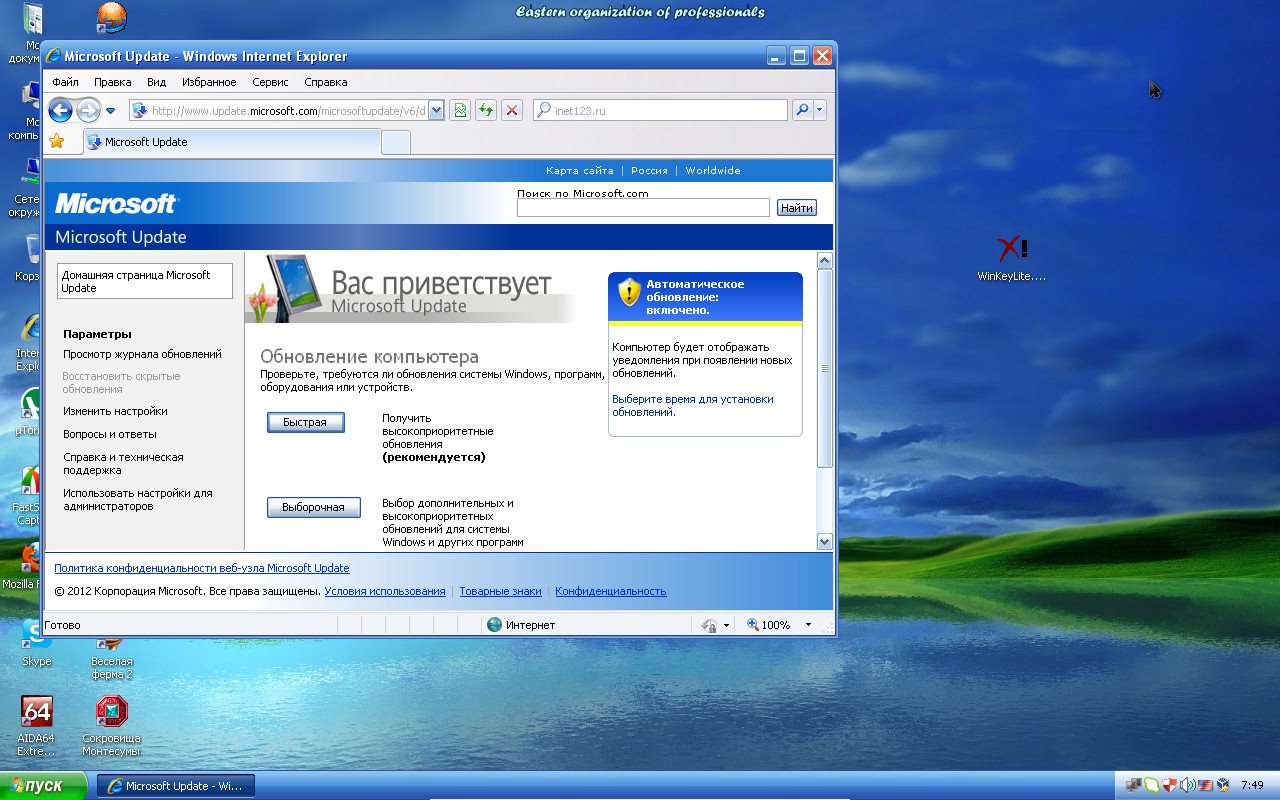Viewport: 1280px width, 800px height.
Task: Open Вопросы и ответы link
Action: coord(110,434)
